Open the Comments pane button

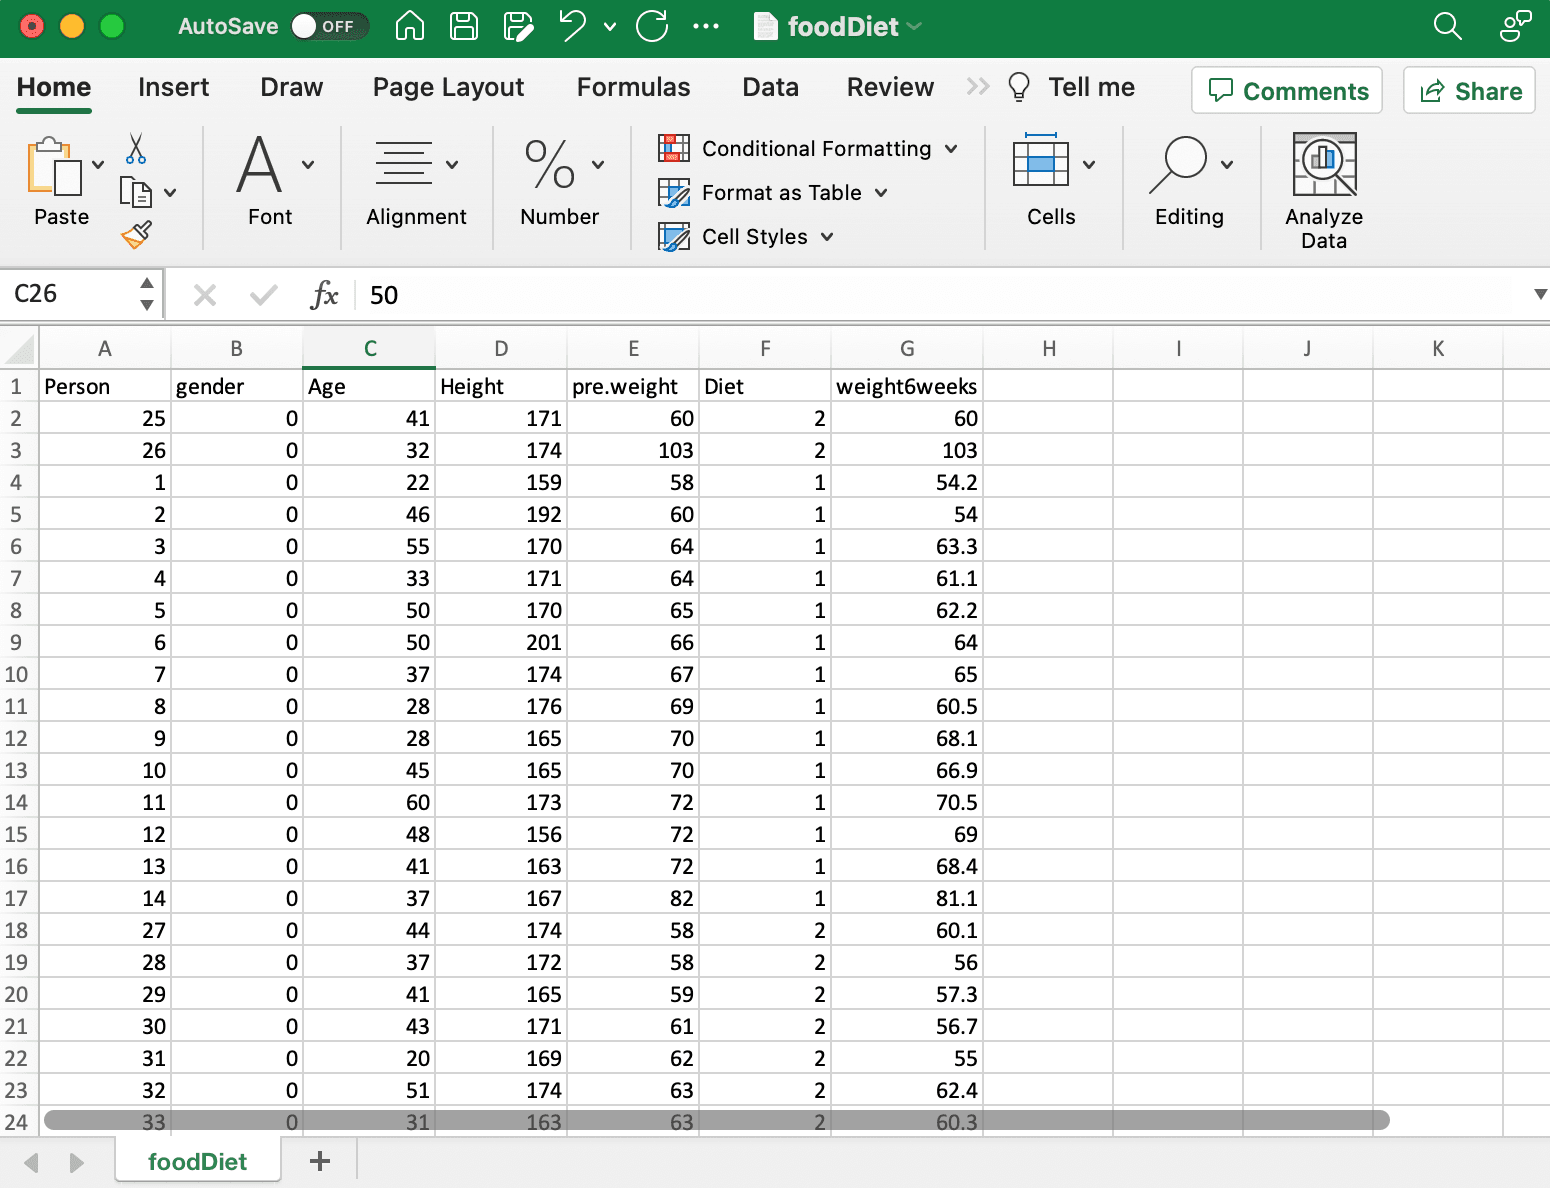[1287, 90]
